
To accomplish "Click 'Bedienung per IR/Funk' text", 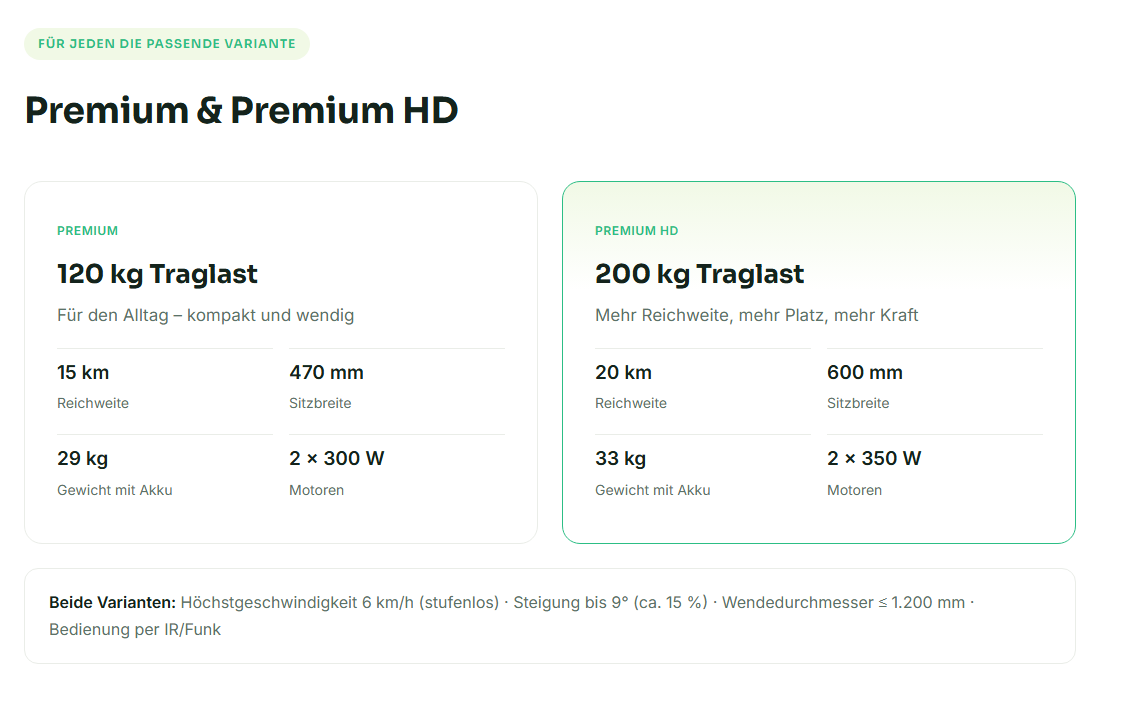I will (x=135, y=629).
